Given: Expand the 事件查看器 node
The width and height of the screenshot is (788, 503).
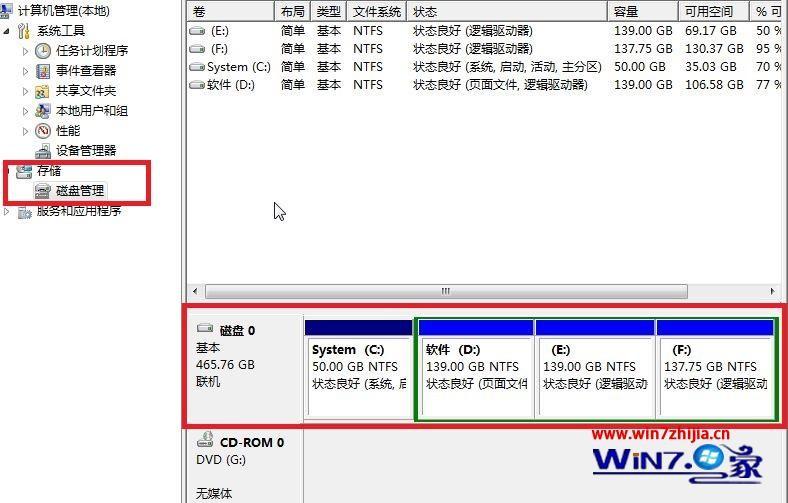Looking at the screenshot, I should click(25, 71).
